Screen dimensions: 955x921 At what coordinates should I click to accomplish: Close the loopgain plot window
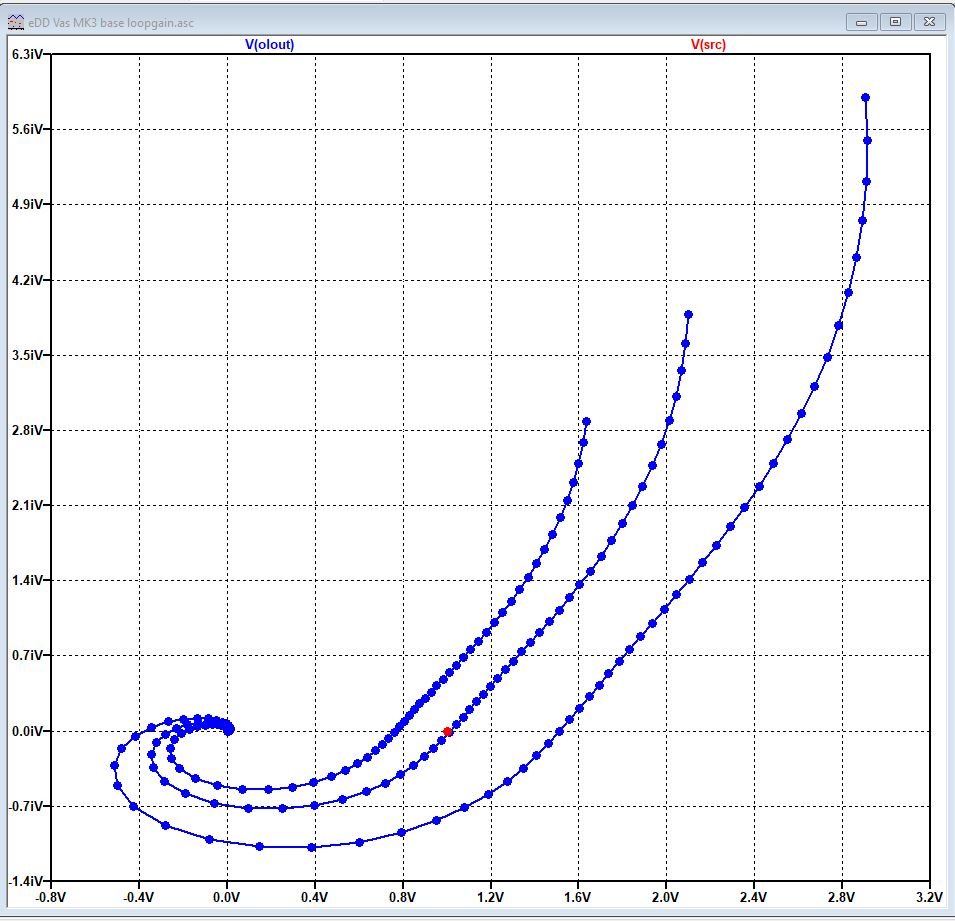point(929,22)
